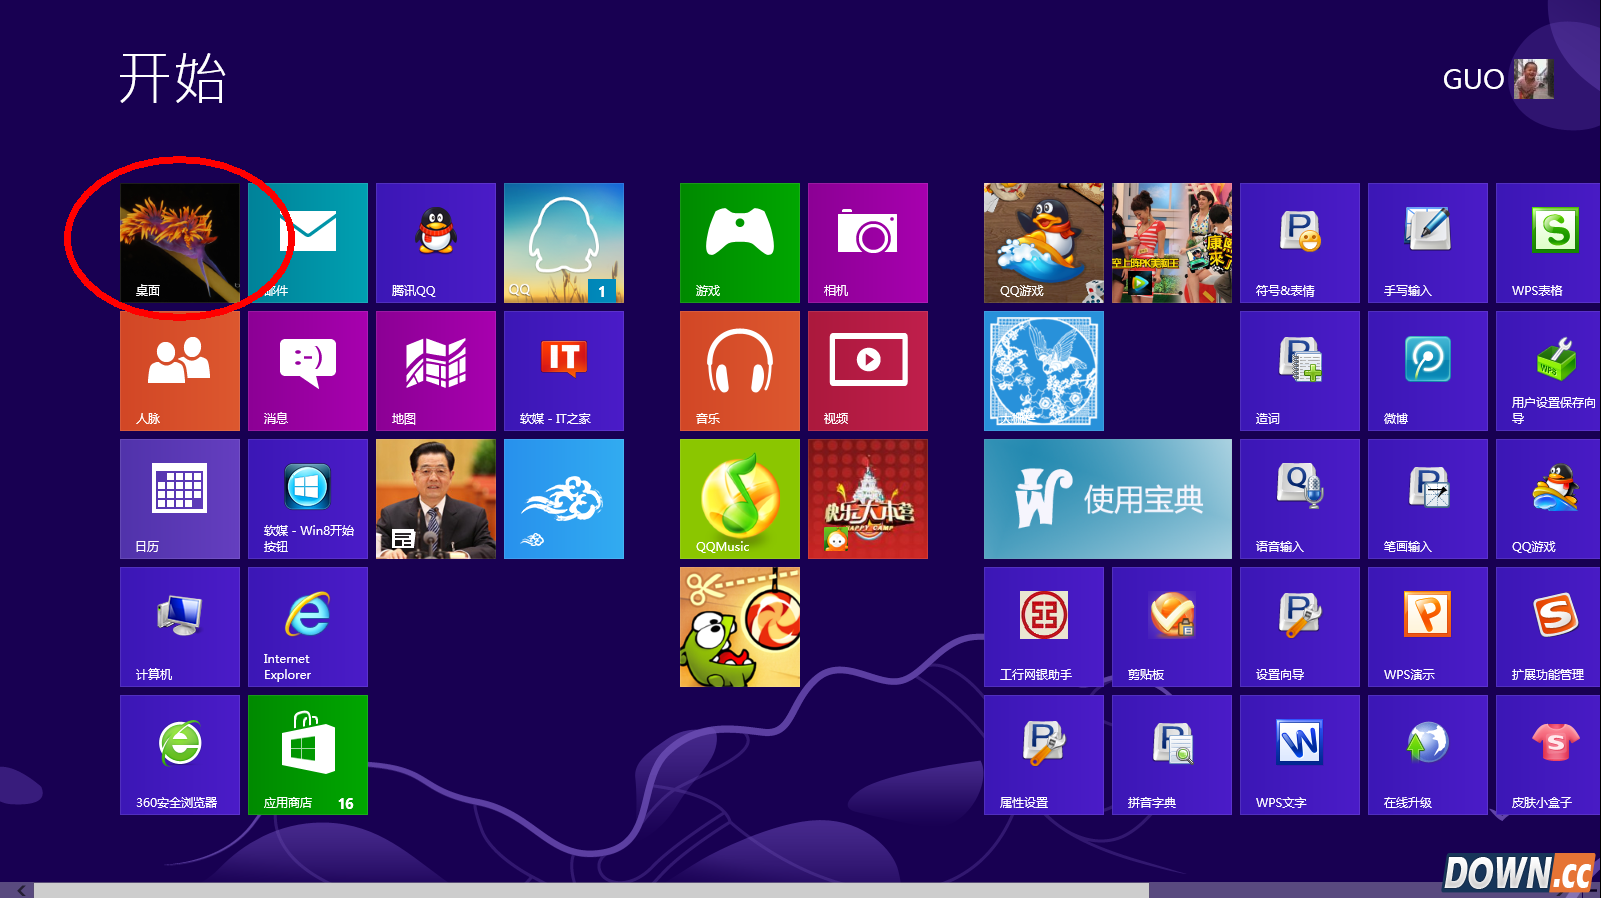Launch Internet Explorer tile
Screen dimensions: 1601x898
click(308, 627)
